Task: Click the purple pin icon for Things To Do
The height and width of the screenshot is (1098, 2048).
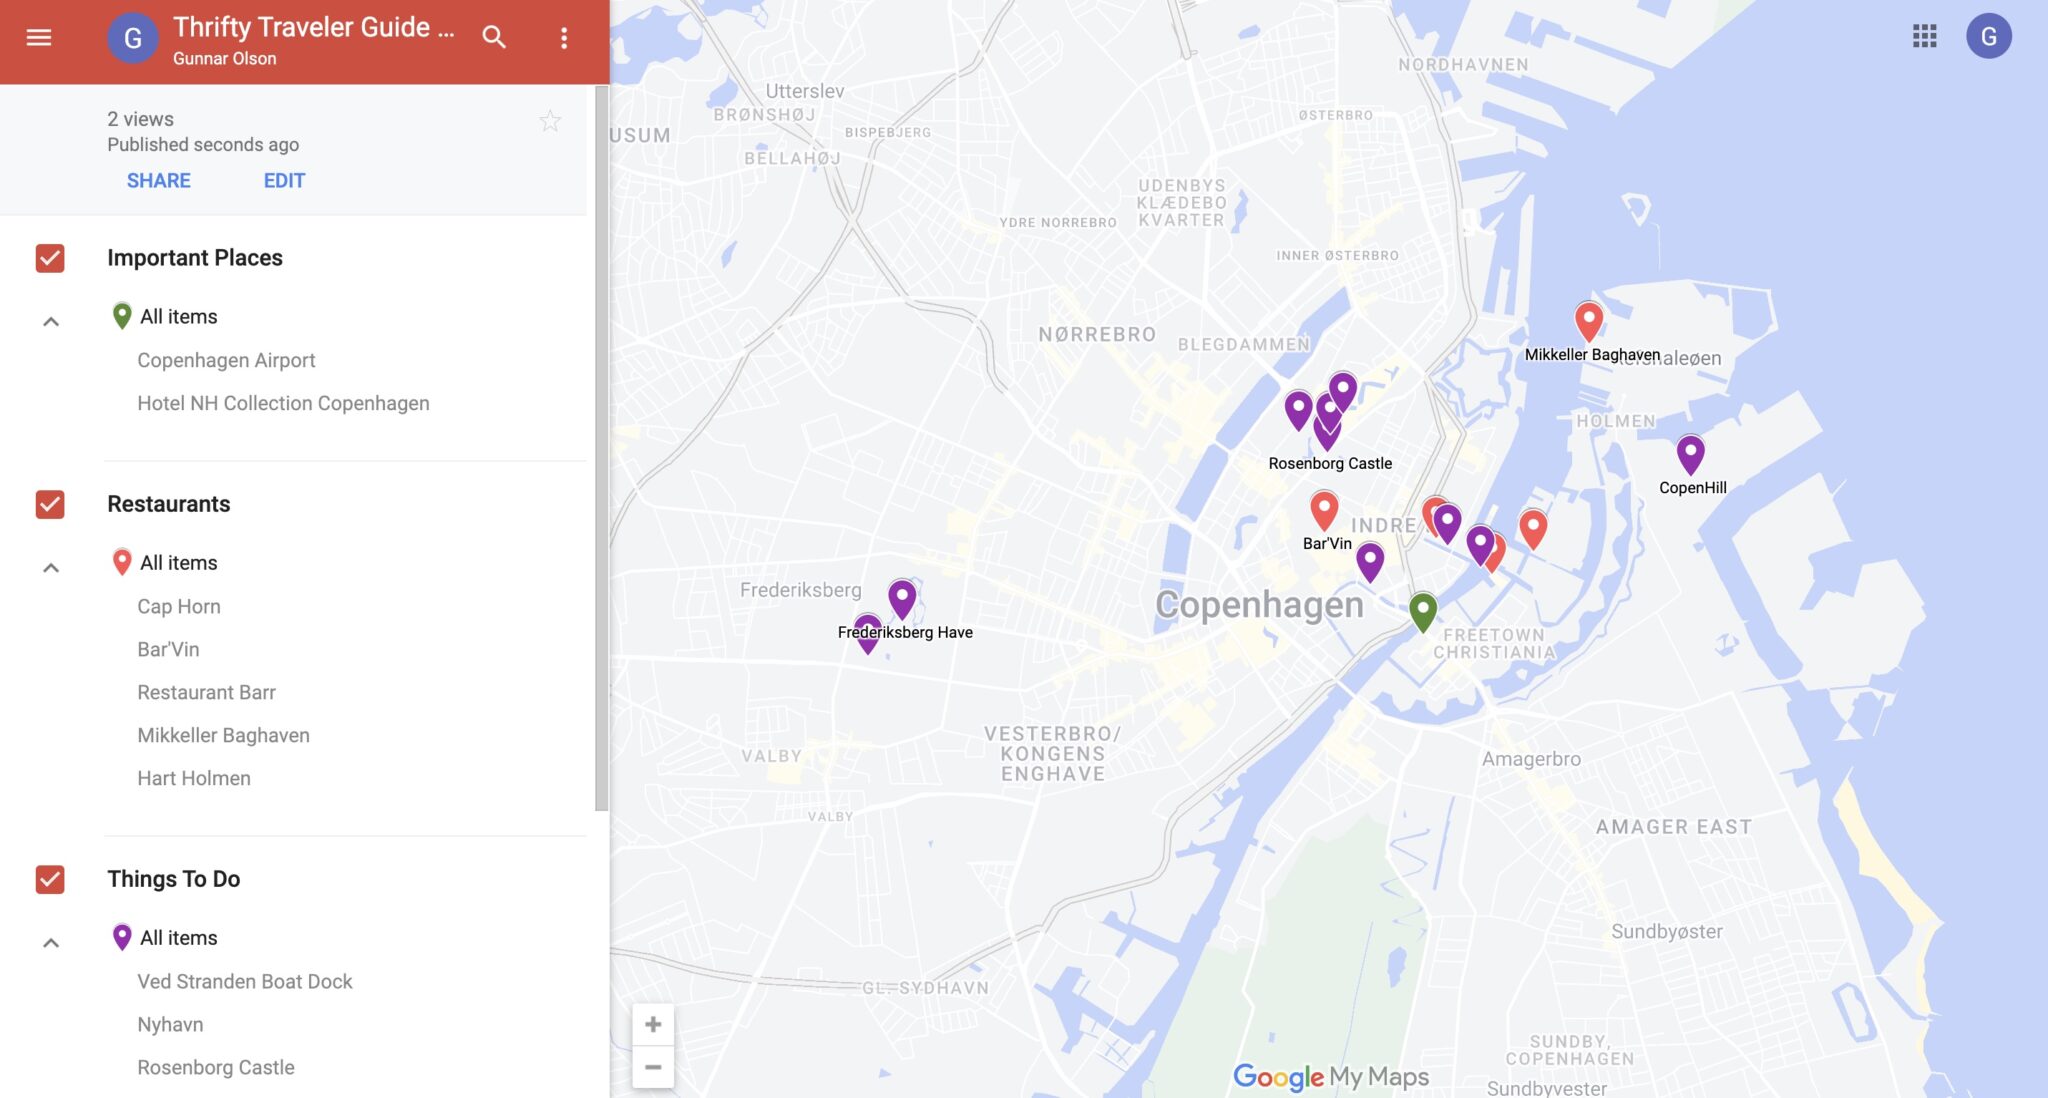Action: click(122, 937)
